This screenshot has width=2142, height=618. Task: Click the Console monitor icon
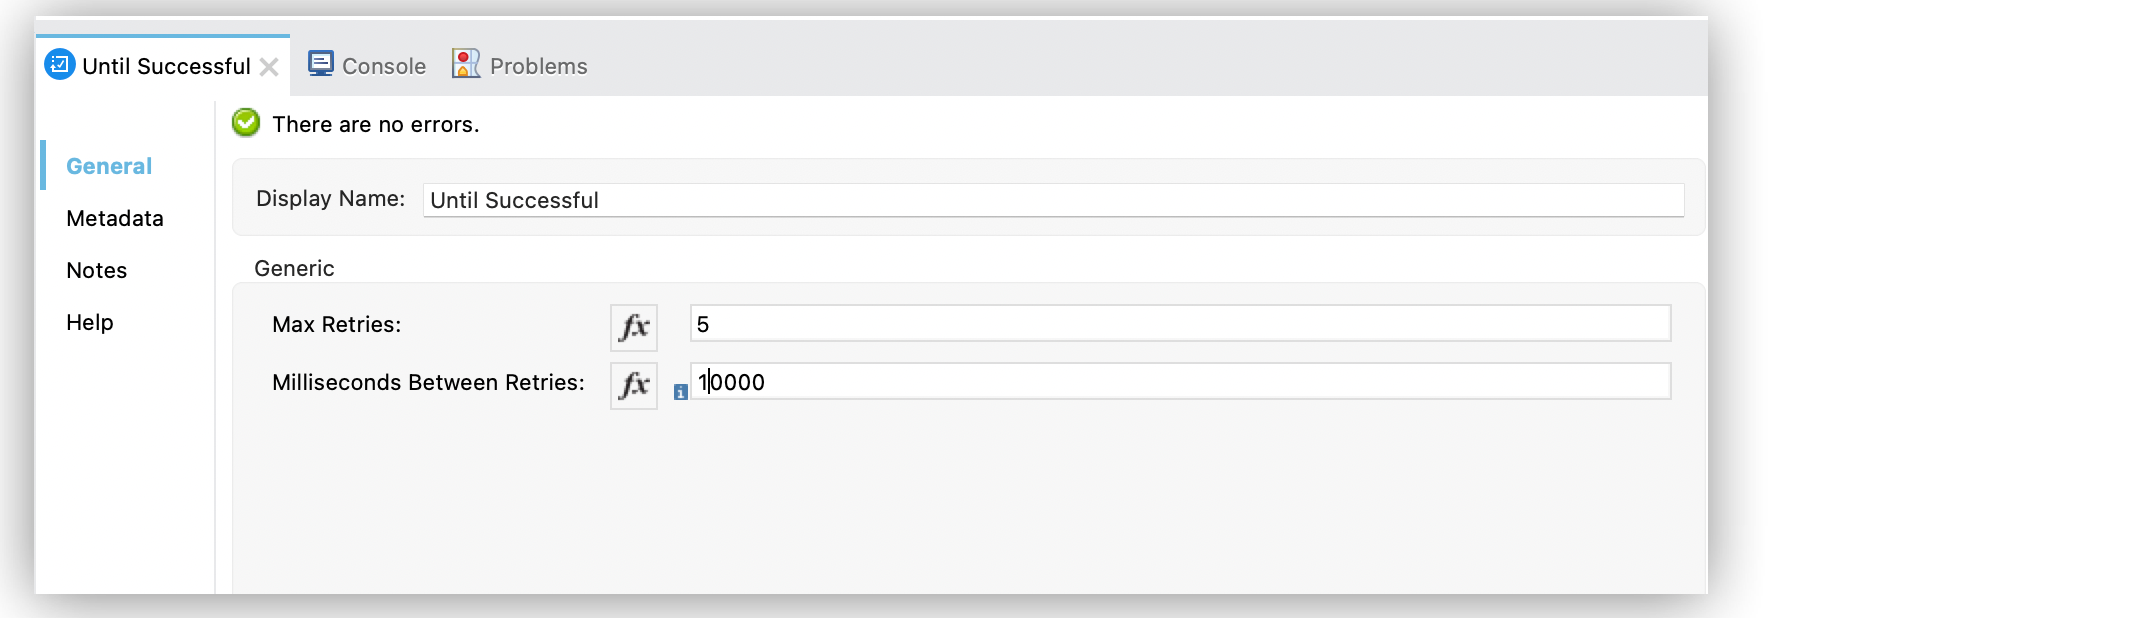[x=320, y=62]
